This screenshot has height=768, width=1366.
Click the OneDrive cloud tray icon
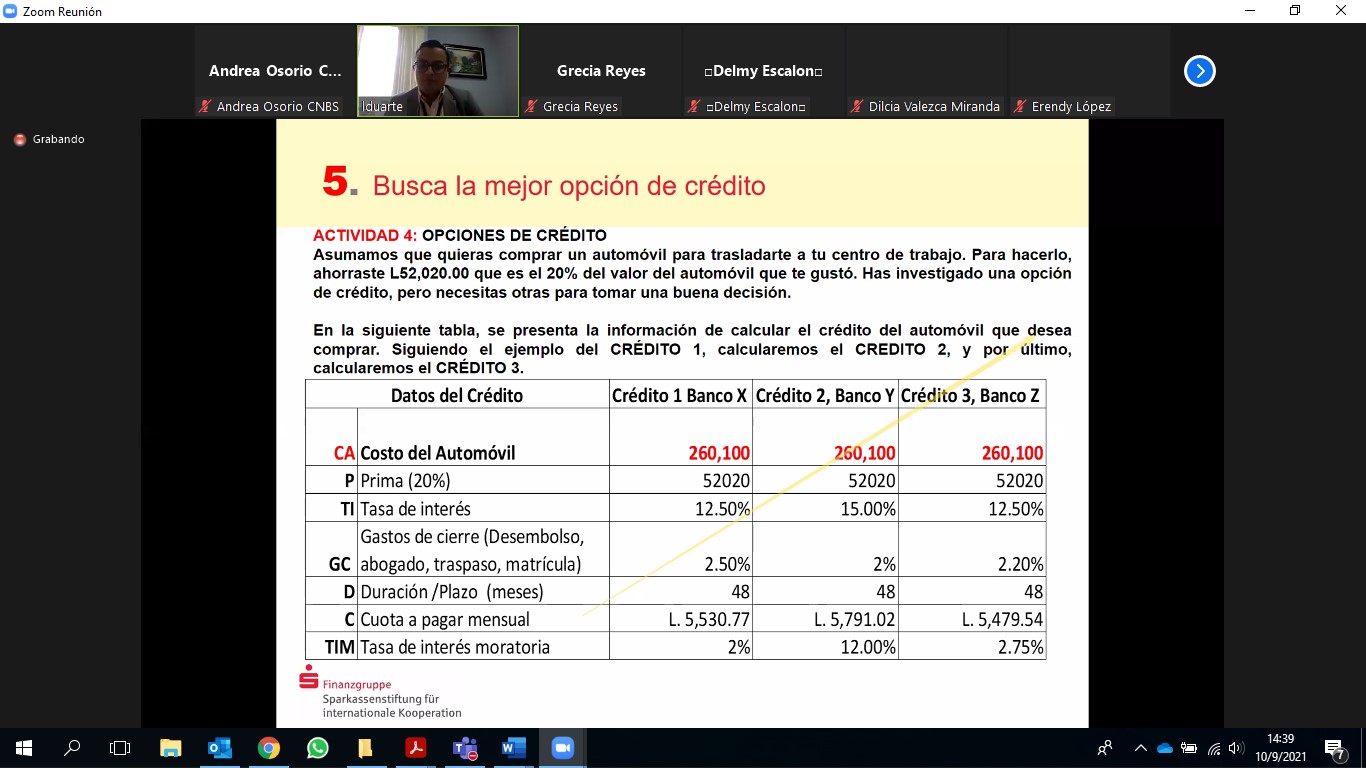pyautogui.click(x=1164, y=748)
